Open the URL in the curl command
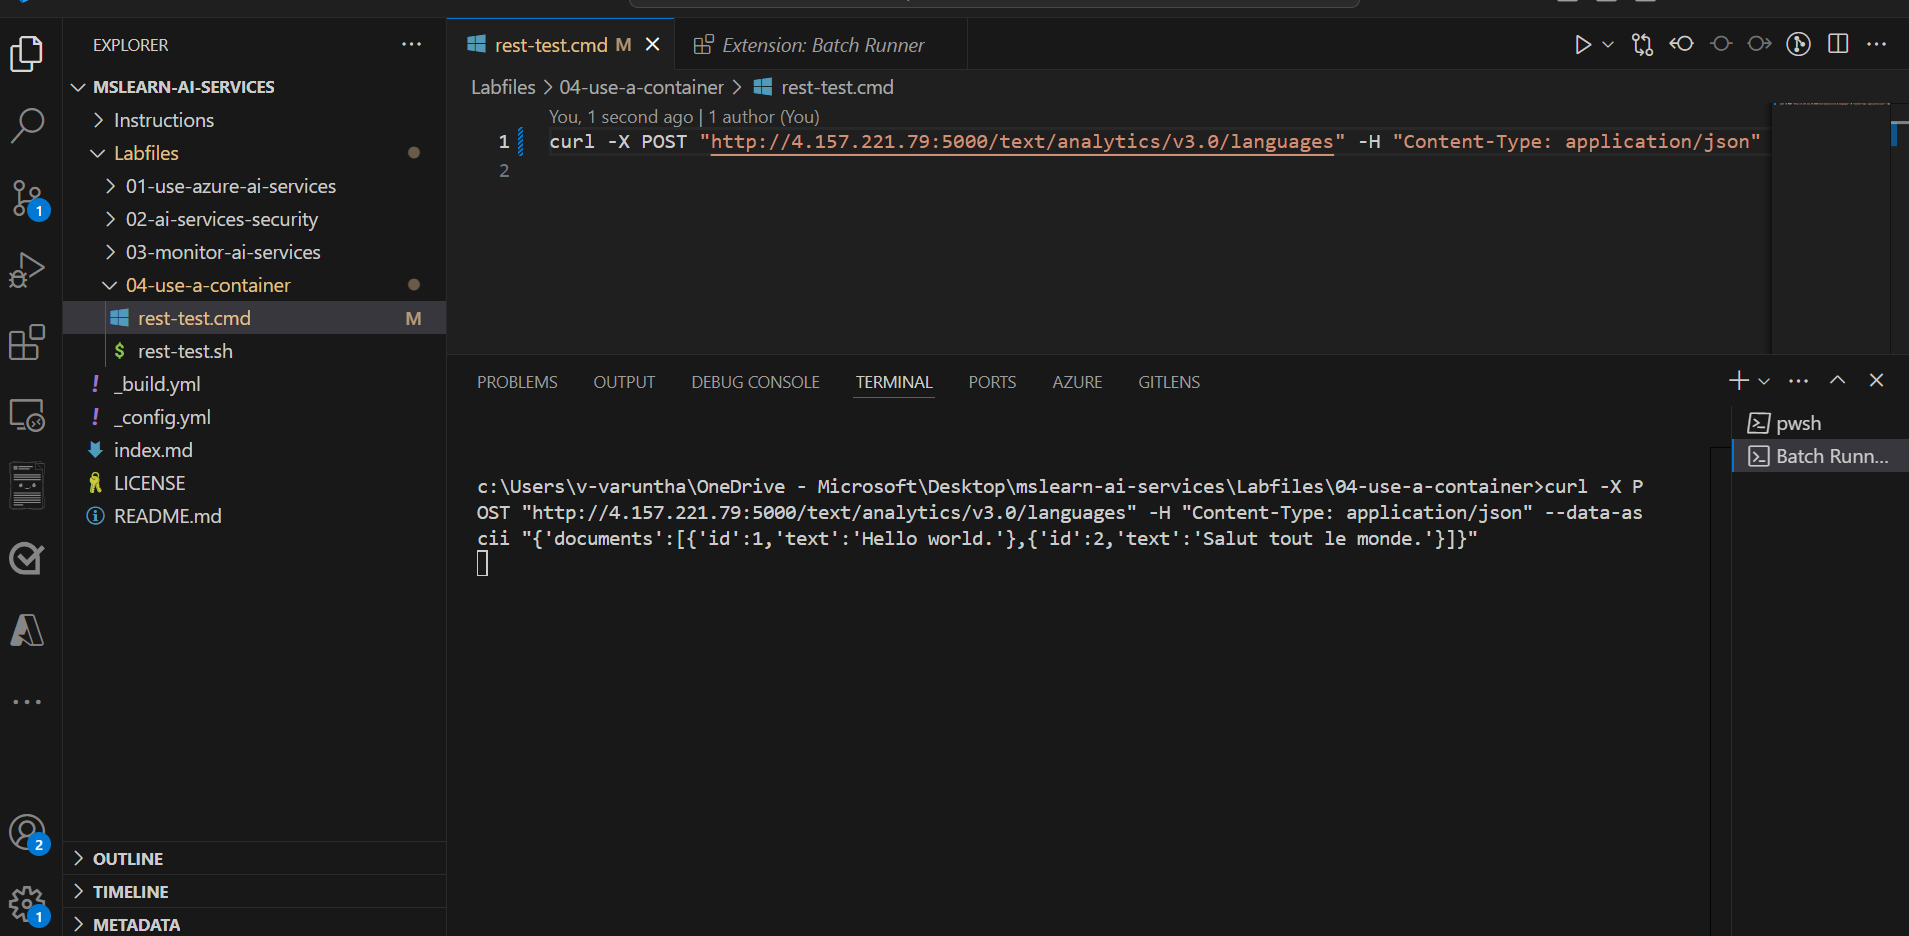 point(1022,142)
